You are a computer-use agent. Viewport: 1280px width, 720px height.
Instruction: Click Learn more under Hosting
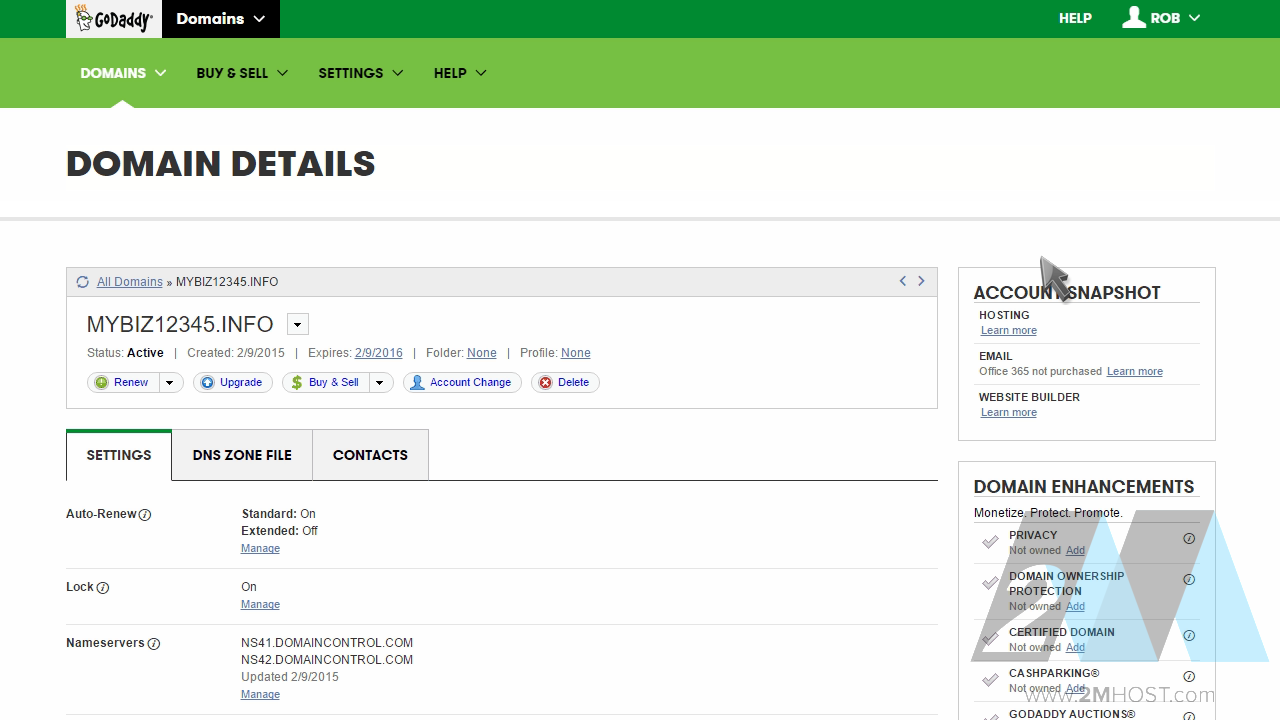pyautogui.click(x=1009, y=331)
